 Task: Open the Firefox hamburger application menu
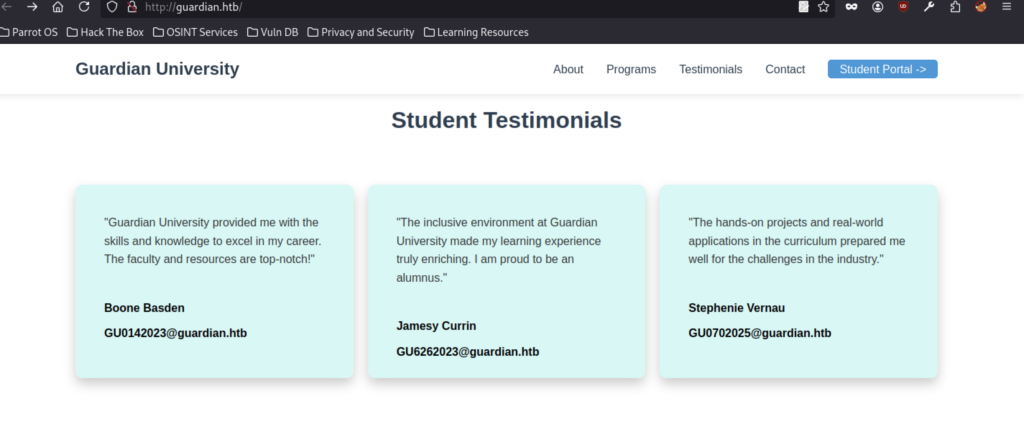(1007, 7)
